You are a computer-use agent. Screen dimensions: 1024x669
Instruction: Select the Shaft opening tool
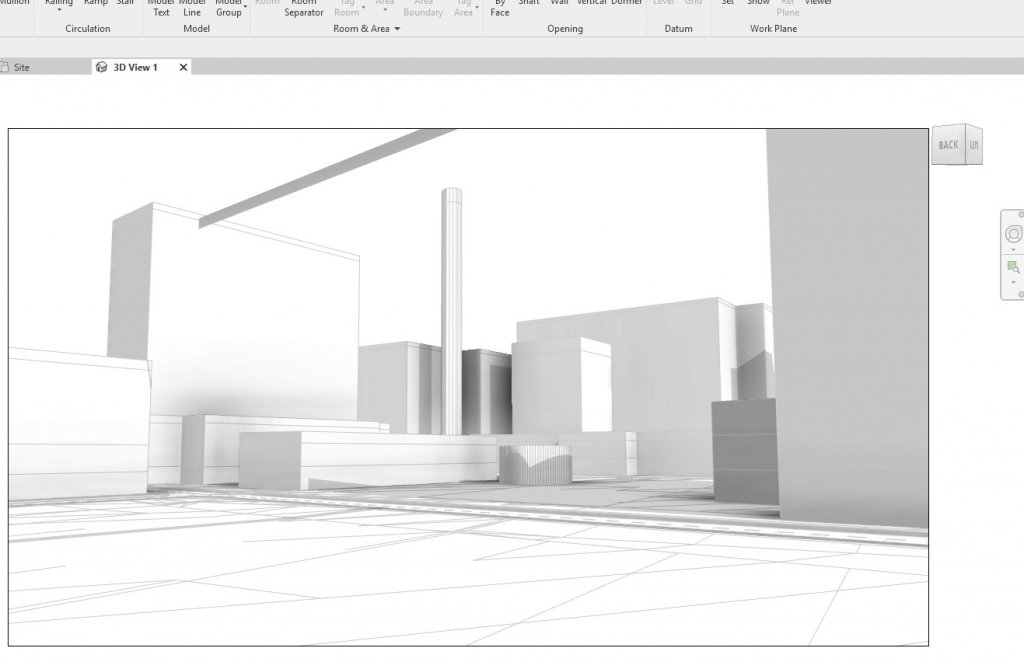tap(528, 5)
